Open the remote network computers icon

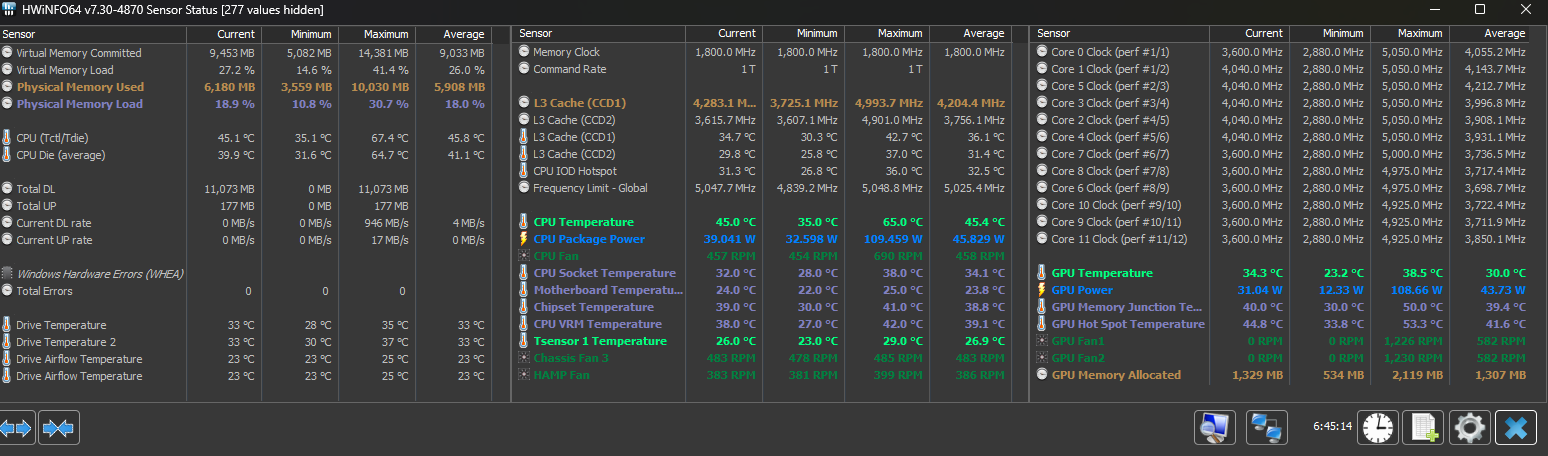[x=1266, y=428]
